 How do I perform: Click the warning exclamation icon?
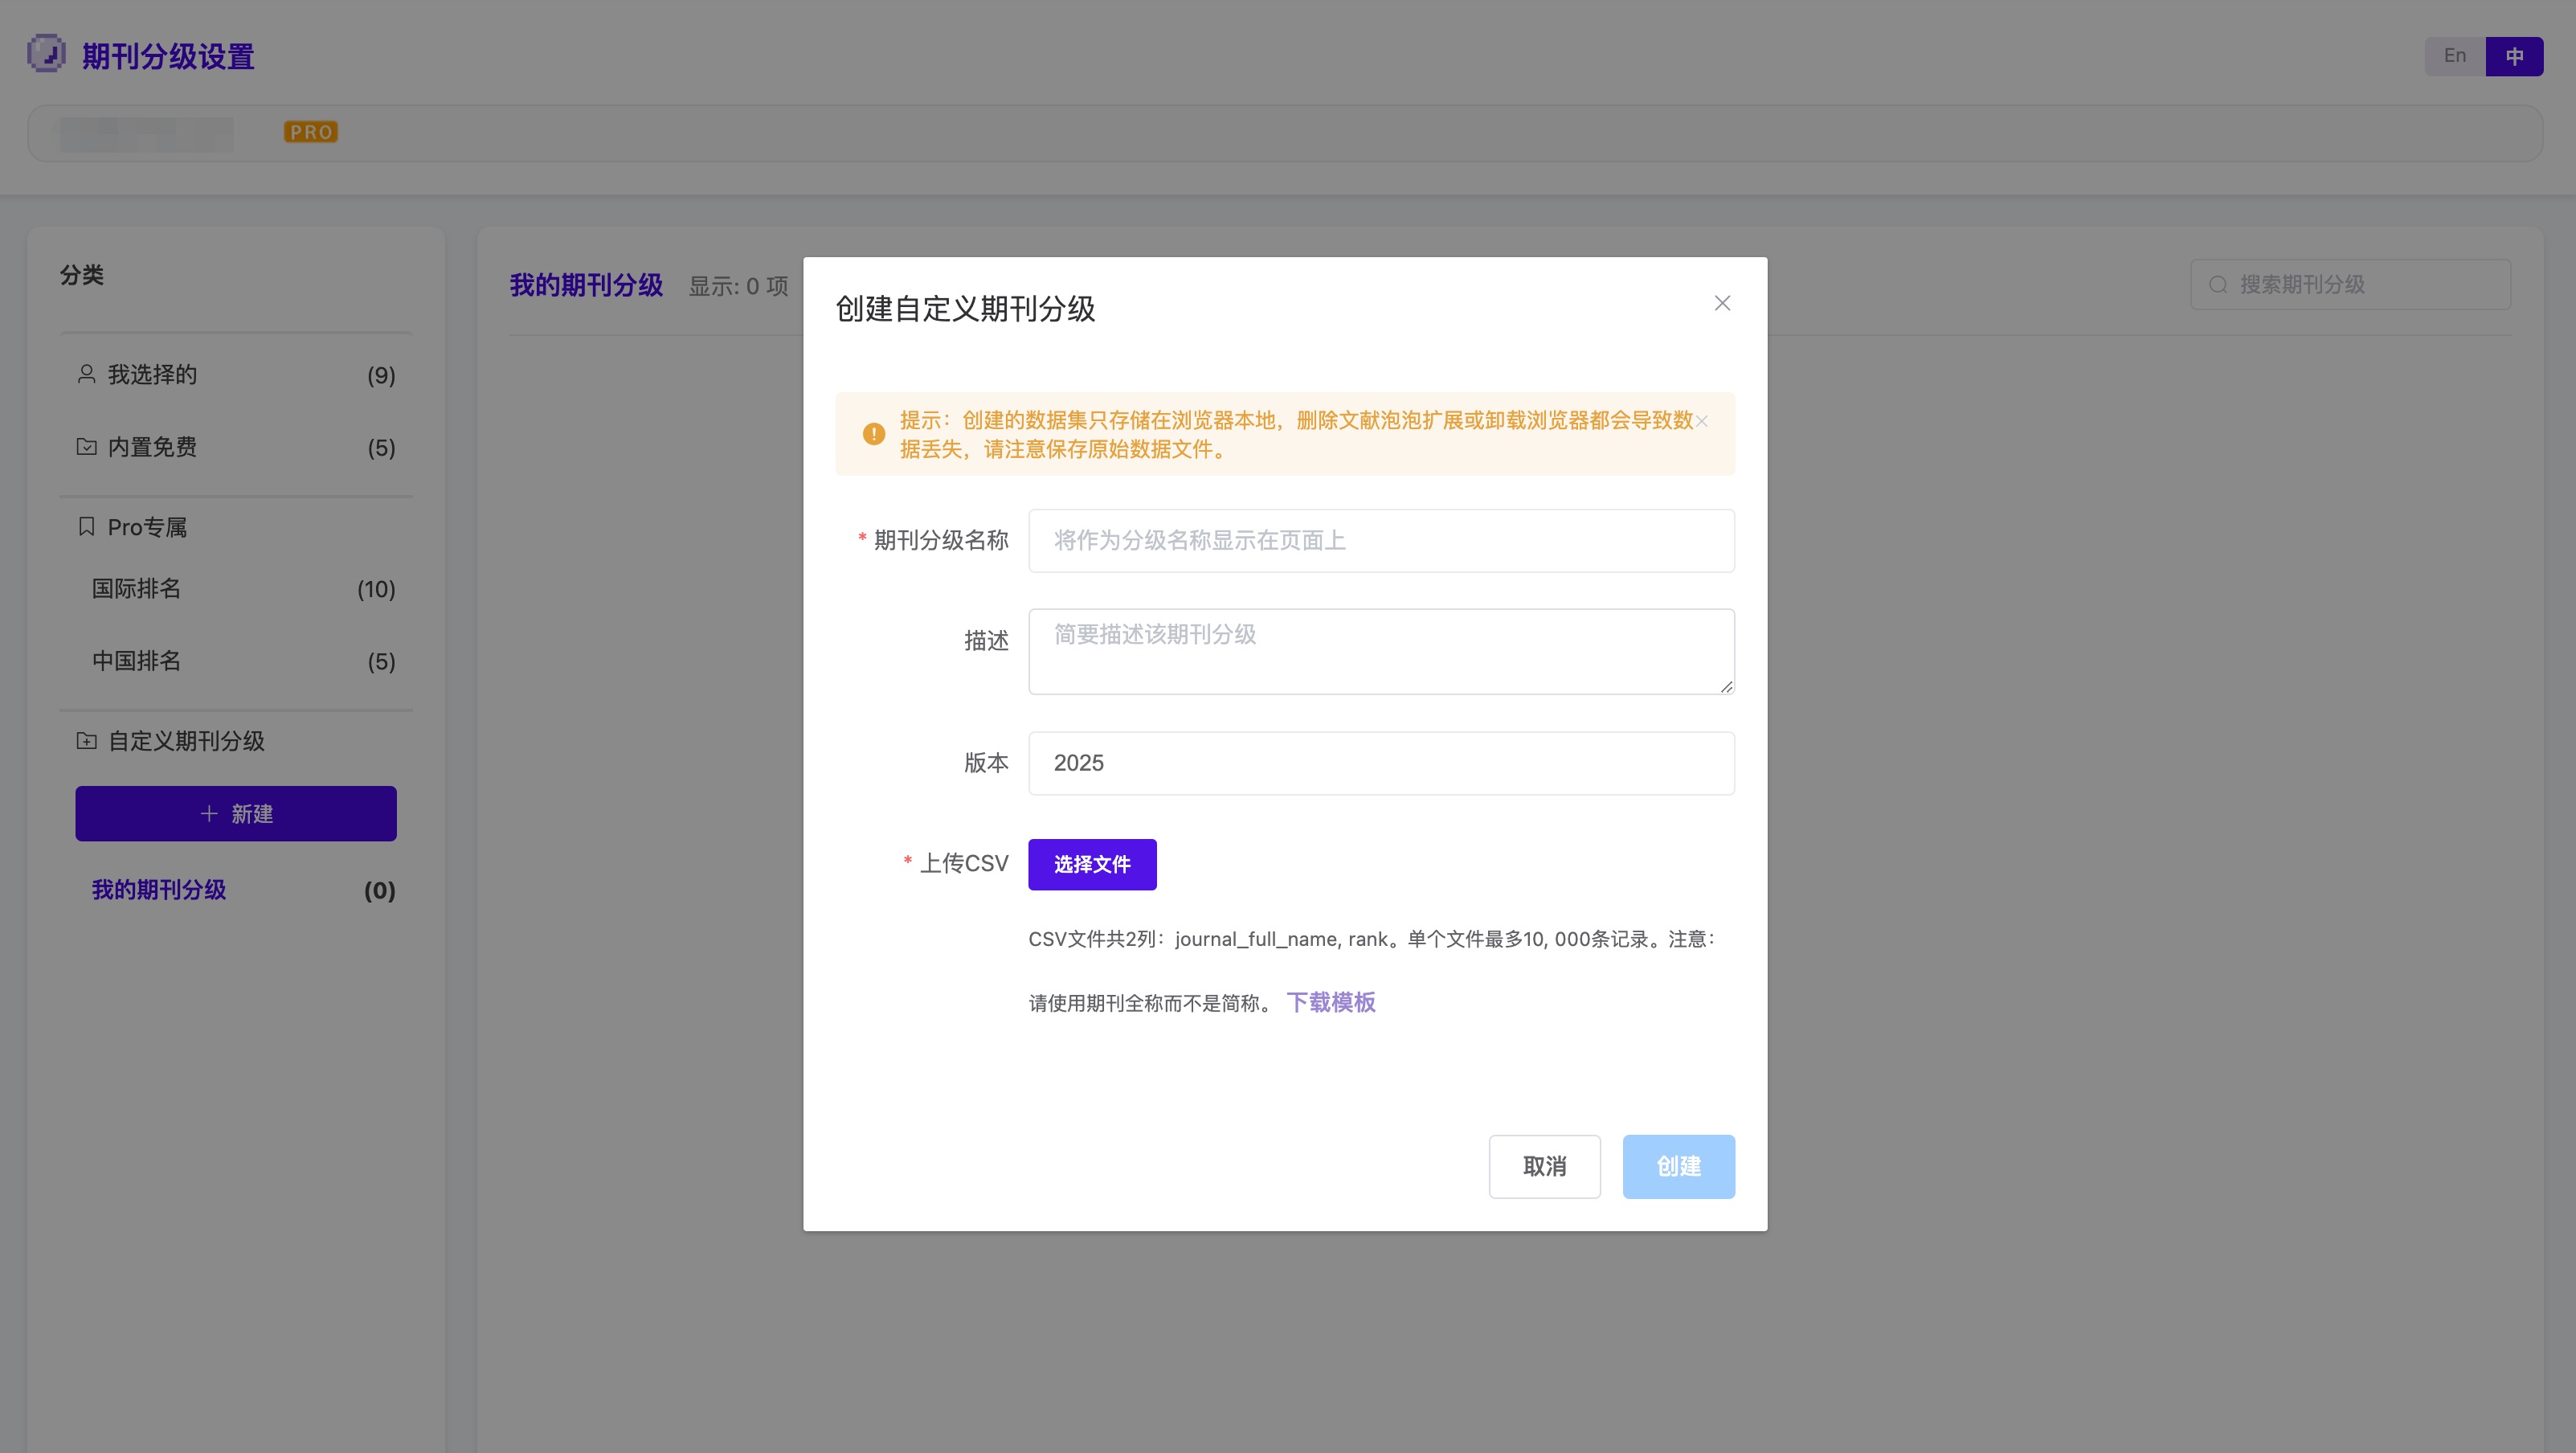(873, 434)
